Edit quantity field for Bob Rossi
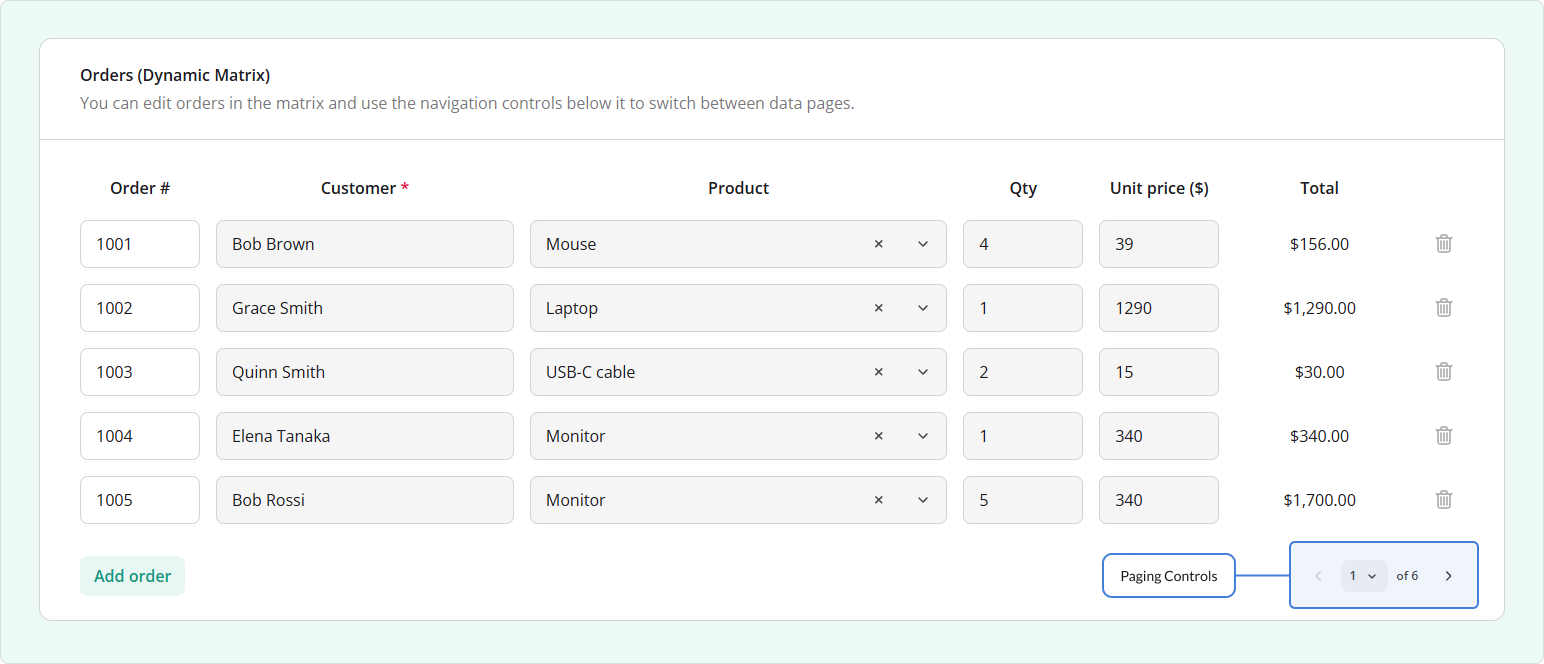This screenshot has height=664, width=1544. point(1023,500)
